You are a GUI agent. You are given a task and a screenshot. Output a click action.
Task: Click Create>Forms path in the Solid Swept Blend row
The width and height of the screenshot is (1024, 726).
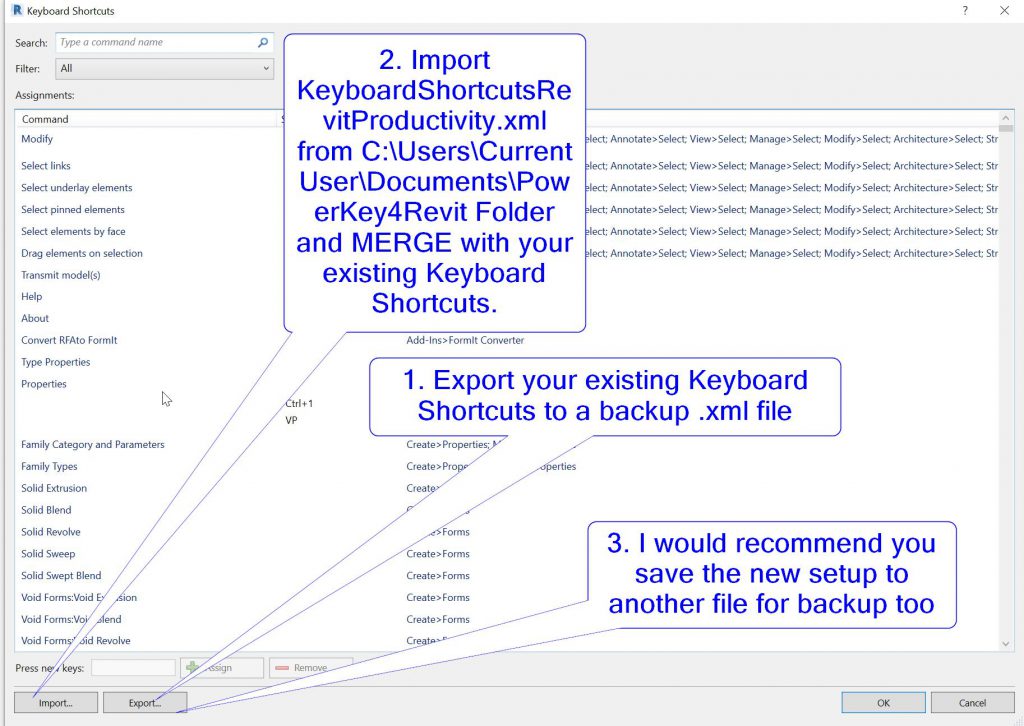click(438, 576)
